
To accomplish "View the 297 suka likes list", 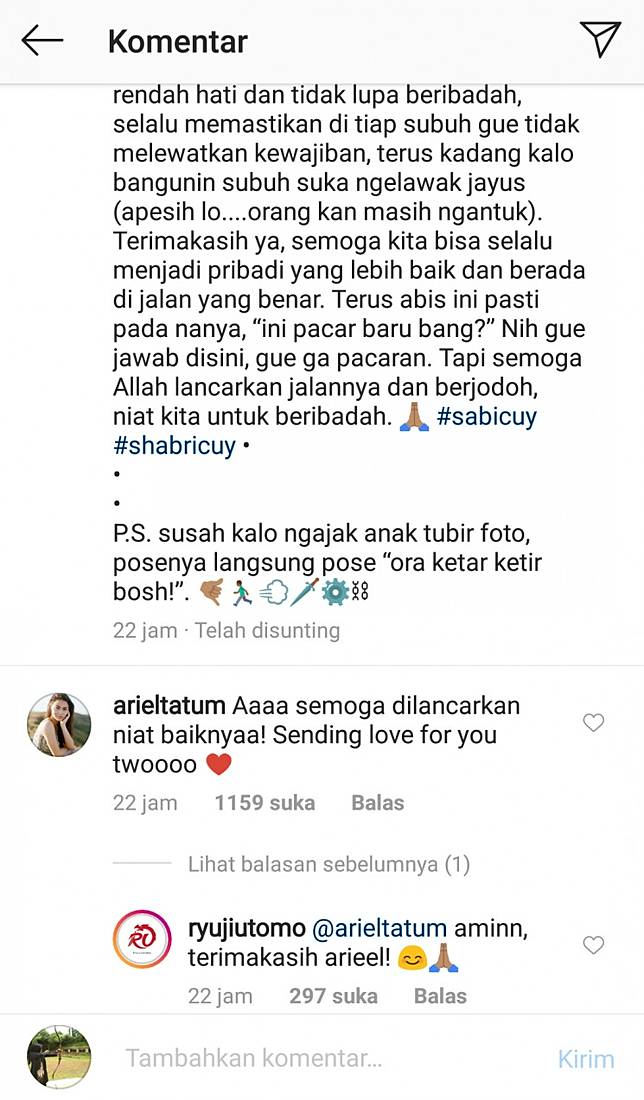I will (333, 996).
